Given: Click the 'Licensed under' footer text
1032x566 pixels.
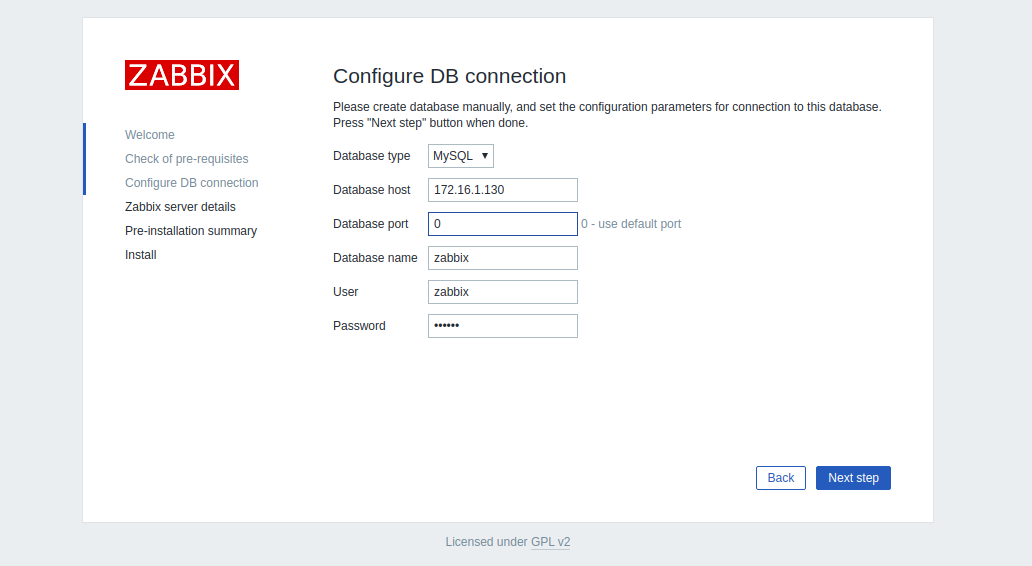Looking at the screenshot, I should [x=486, y=542].
